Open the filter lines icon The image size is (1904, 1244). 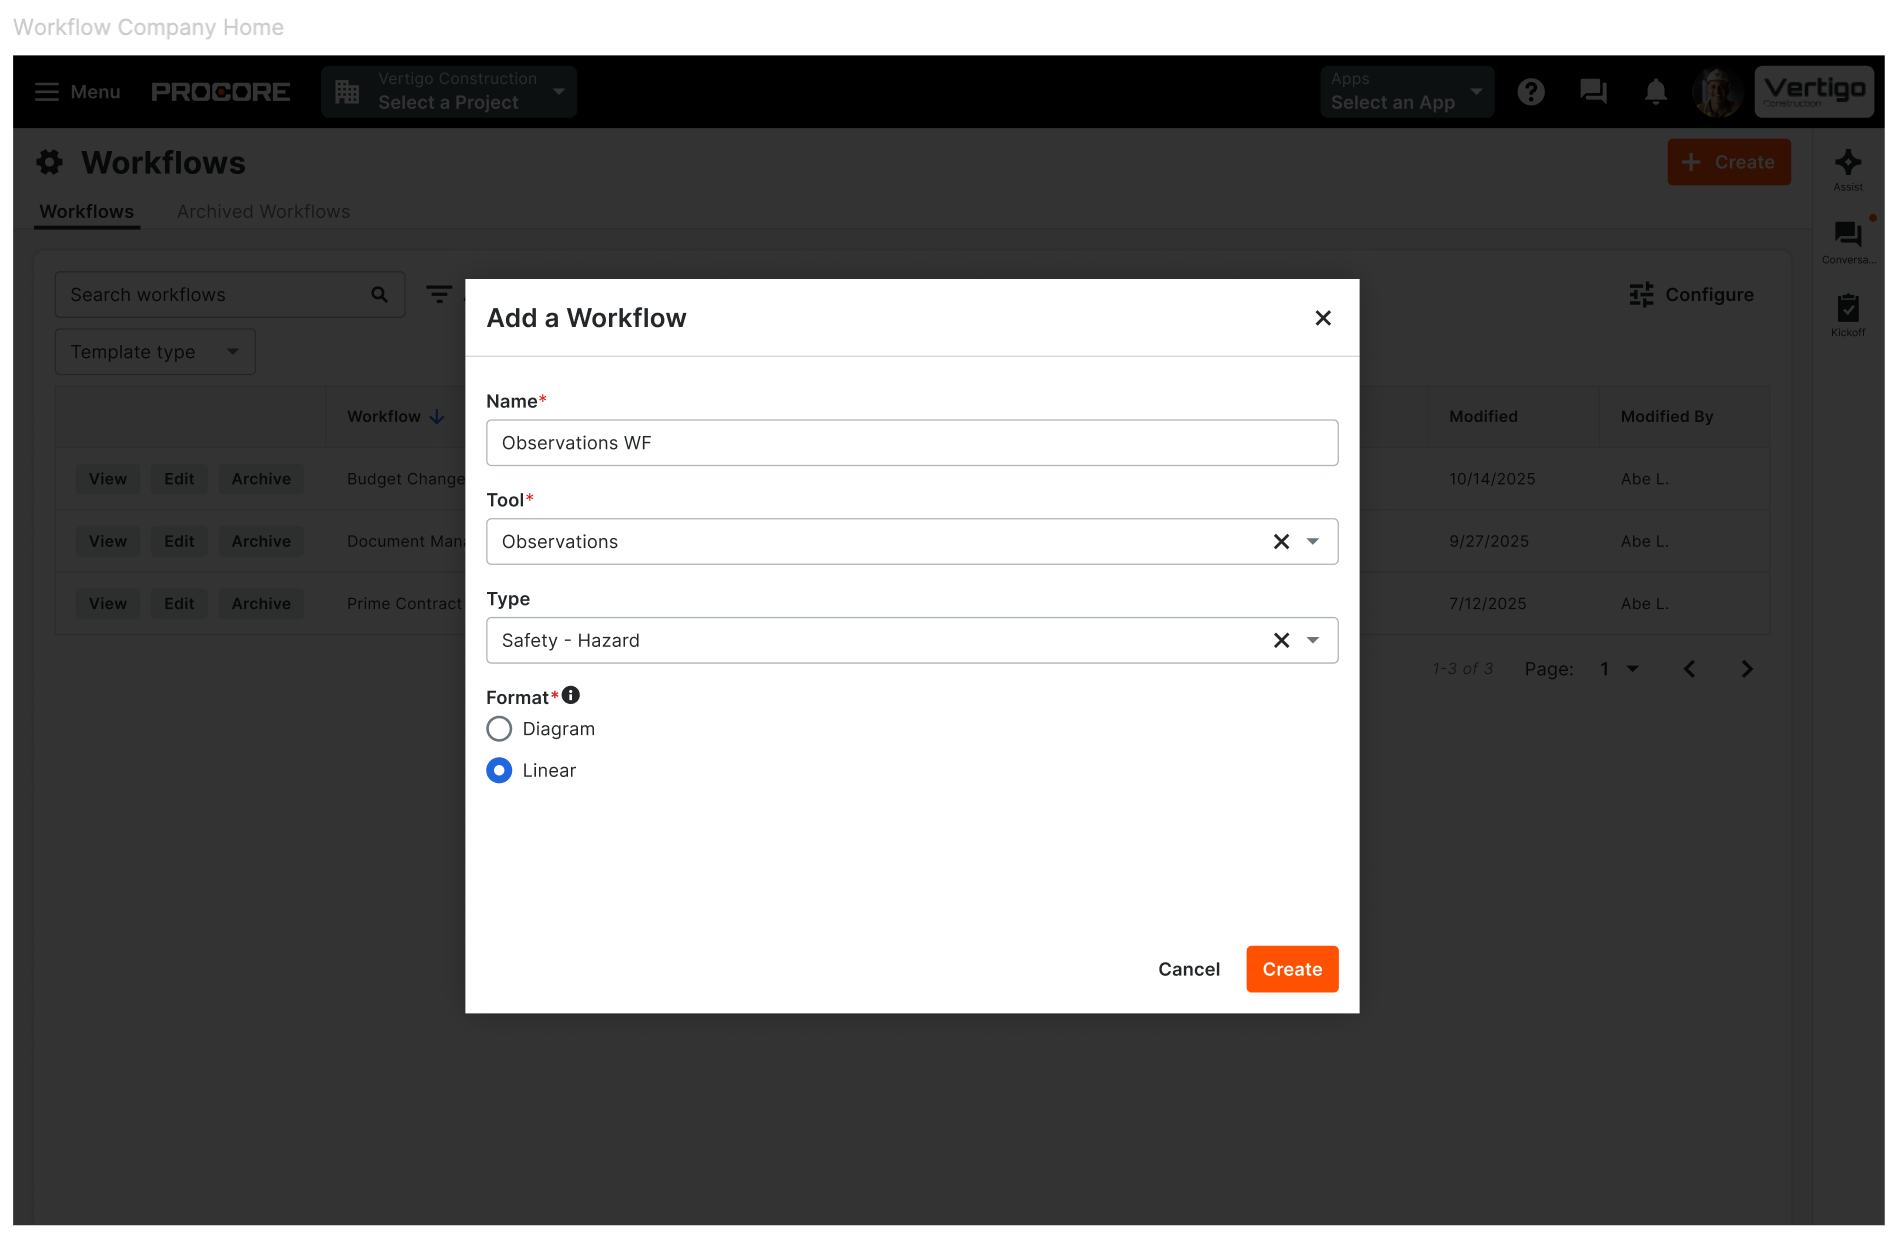pos(439,294)
